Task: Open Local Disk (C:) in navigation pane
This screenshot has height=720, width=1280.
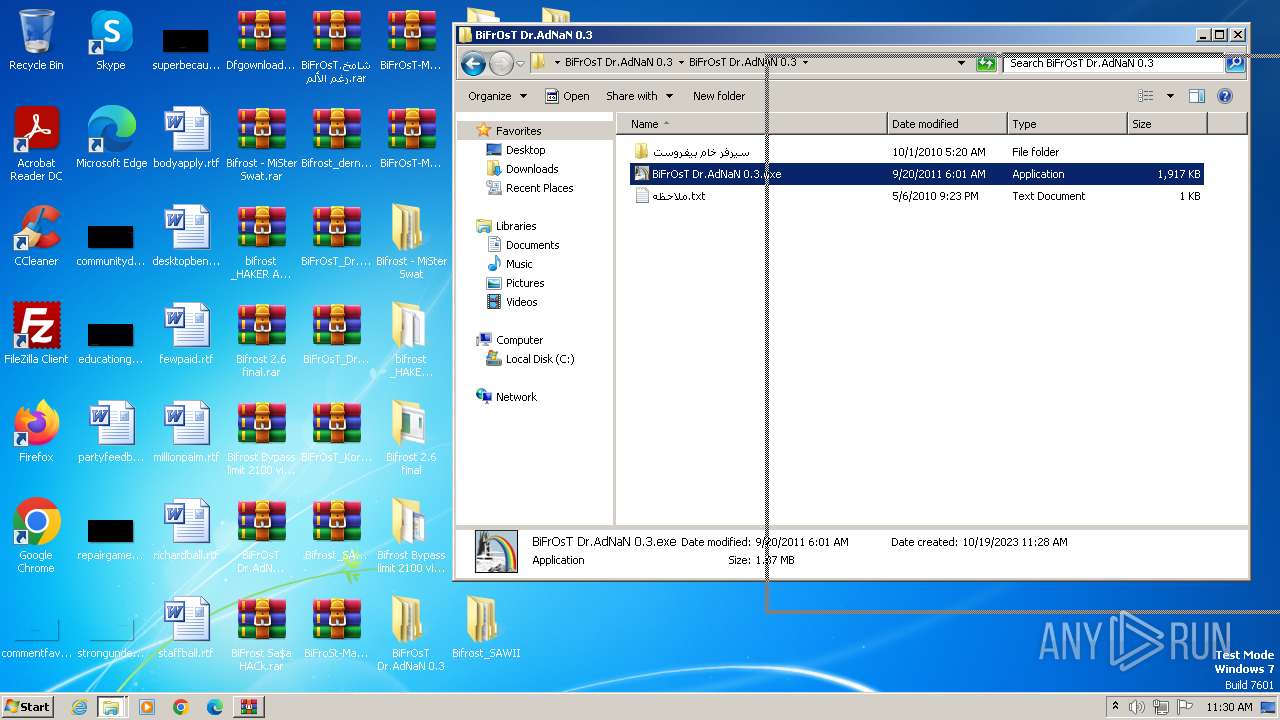Action: coord(540,359)
